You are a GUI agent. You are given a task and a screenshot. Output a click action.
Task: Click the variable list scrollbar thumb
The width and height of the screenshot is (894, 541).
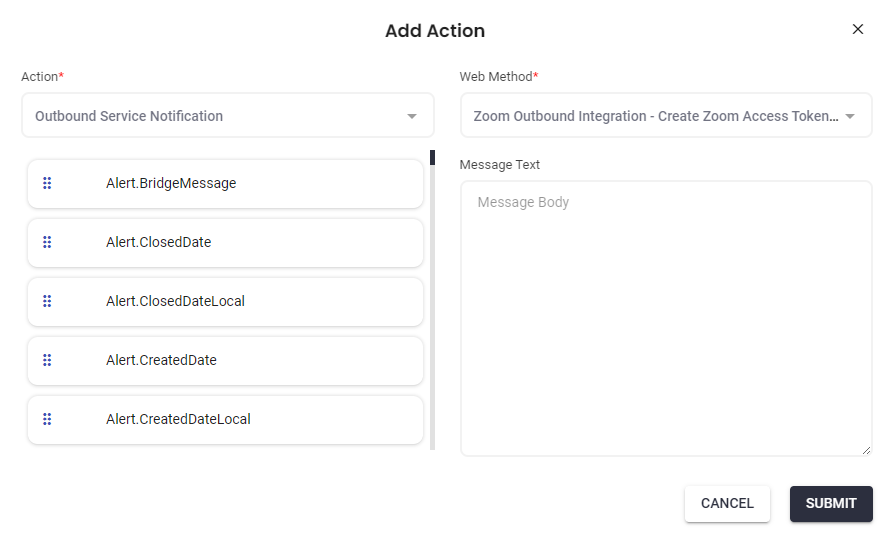pyautogui.click(x=432, y=157)
